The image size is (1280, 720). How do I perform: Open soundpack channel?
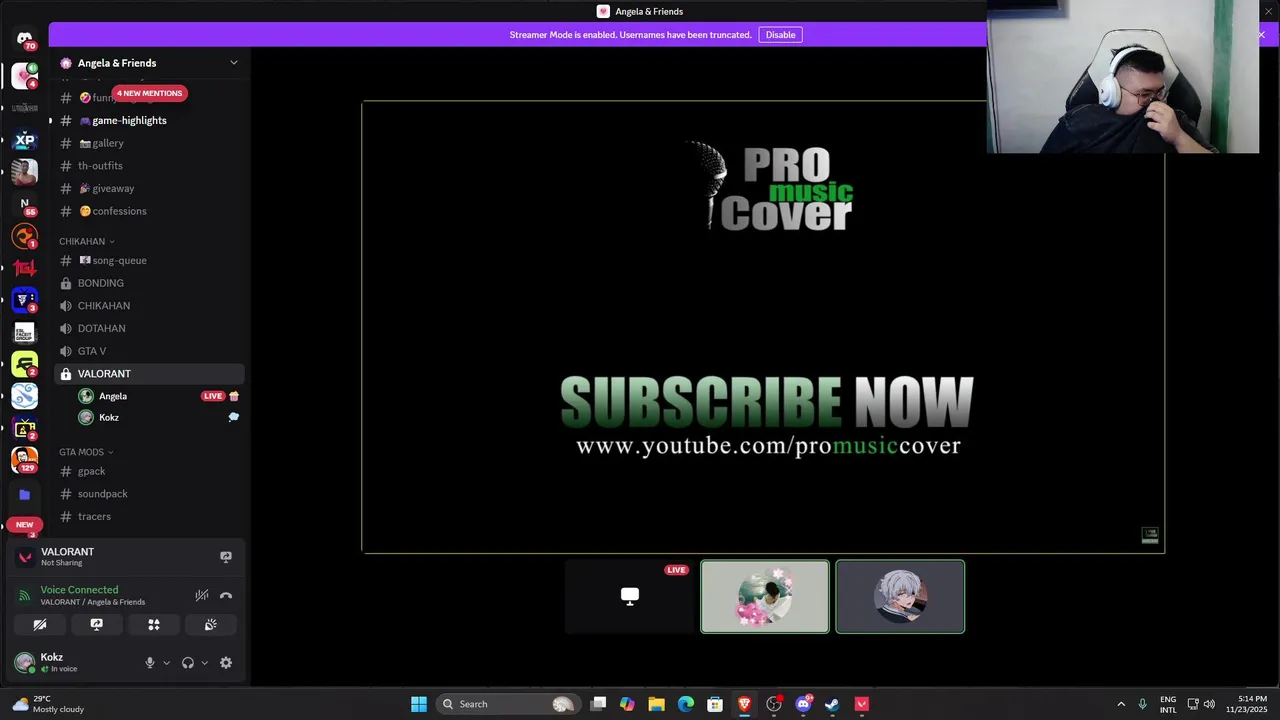tap(150, 494)
